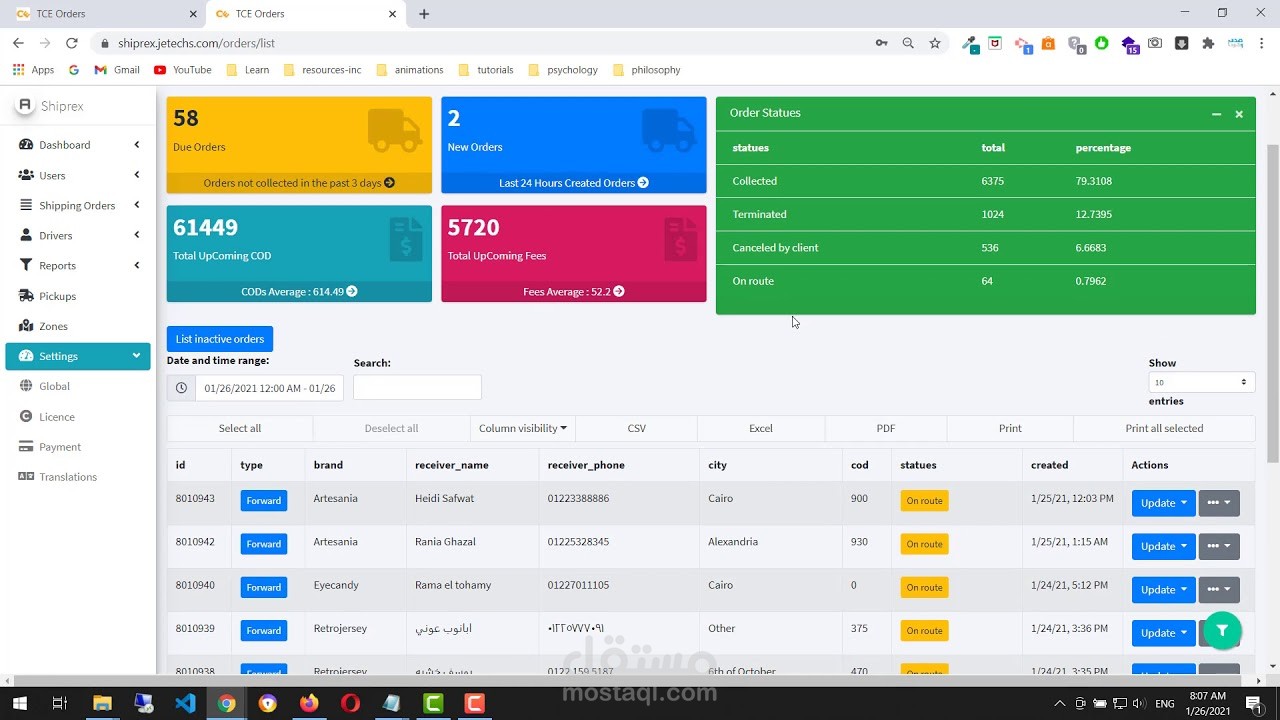Close the Order Statues card
Screen dimensions: 1280x720
pyautogui.click(x=1239, y=114)
